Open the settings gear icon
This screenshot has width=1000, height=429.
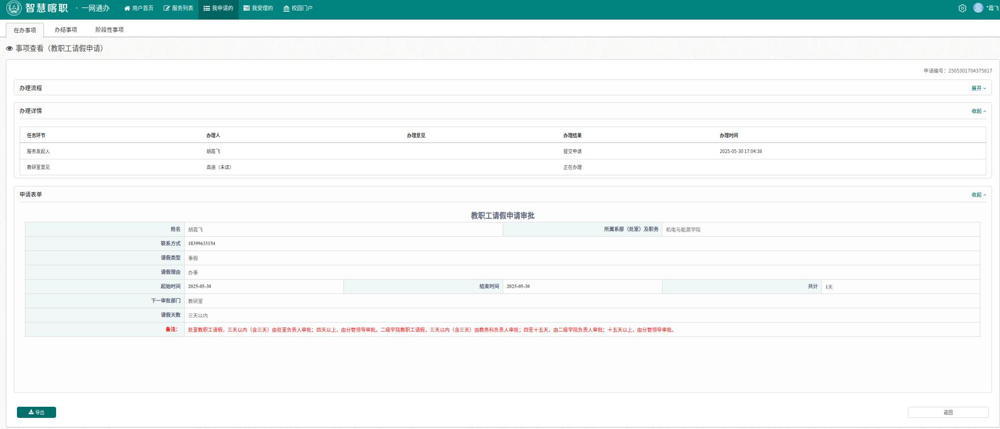pos(962,8)
